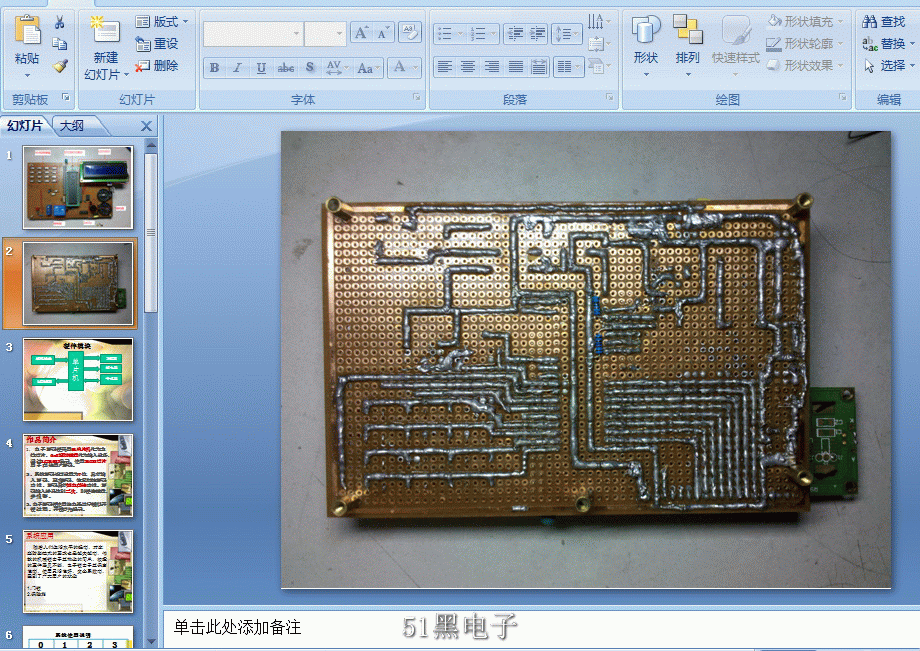The width and height of the screenshot is (920, 651).
Task: Switch to the 大纲 outline tab
Action: [72, 126]
